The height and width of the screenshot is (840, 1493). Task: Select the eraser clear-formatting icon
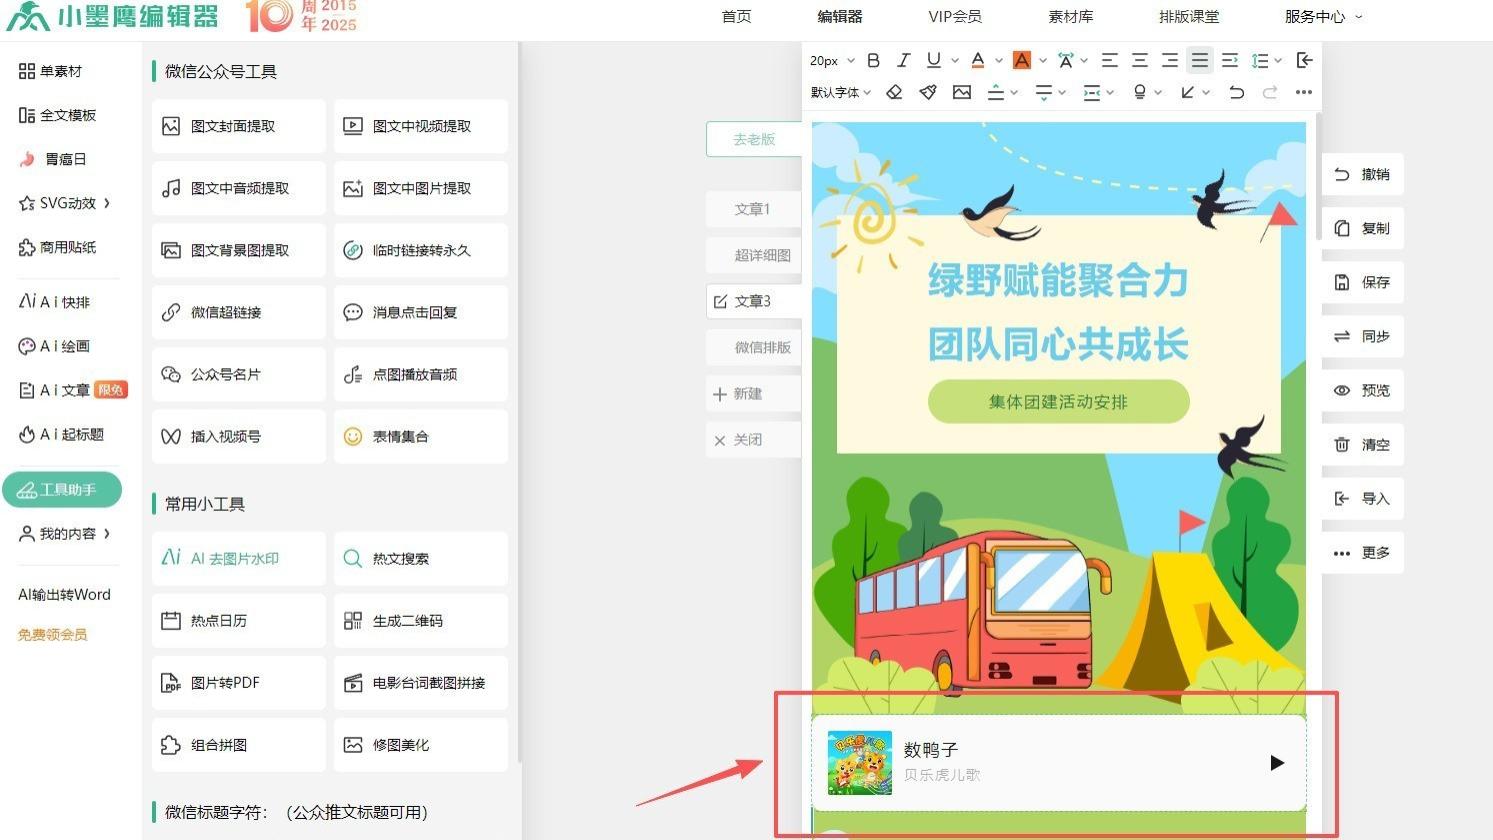pyautogui.click(x=895, y=92)
